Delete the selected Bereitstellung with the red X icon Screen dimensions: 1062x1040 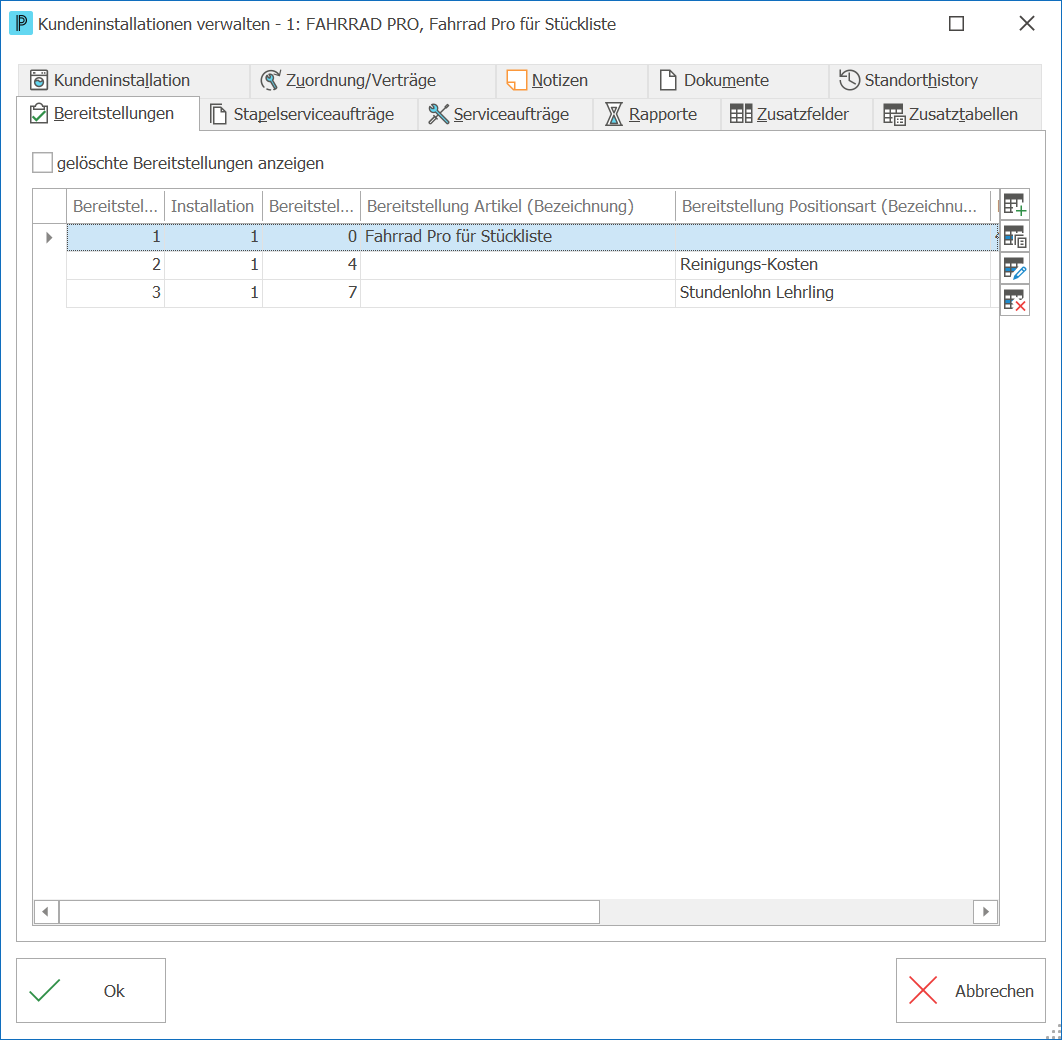1015,300
